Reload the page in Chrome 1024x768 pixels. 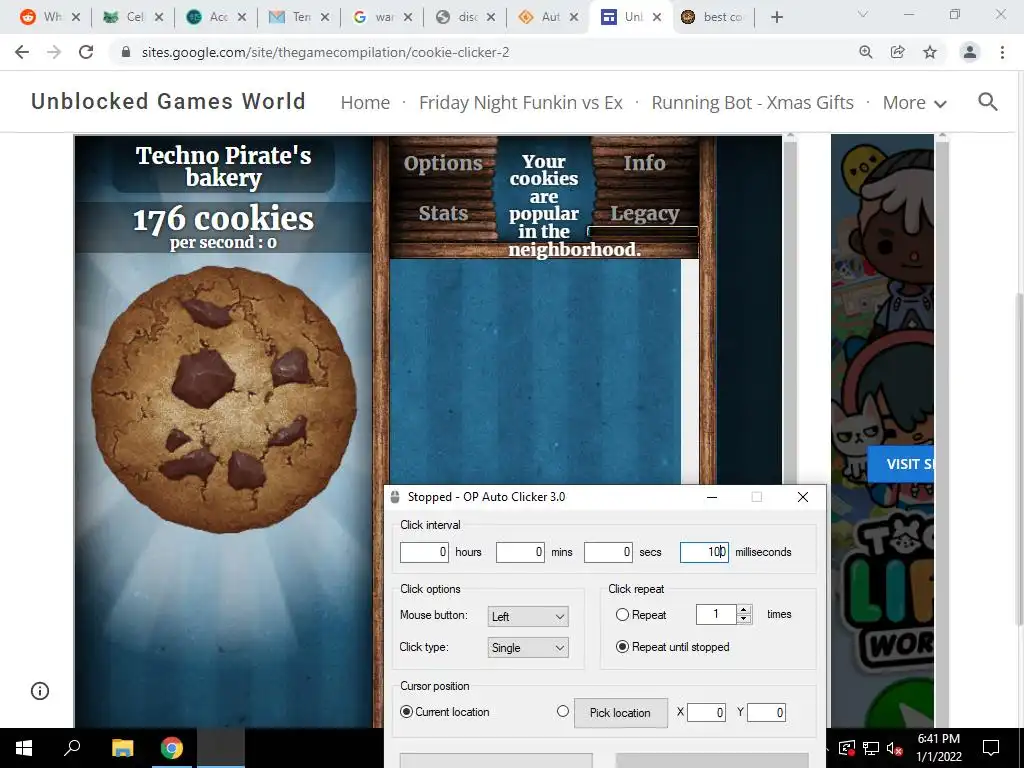click(x=86, y=52)
